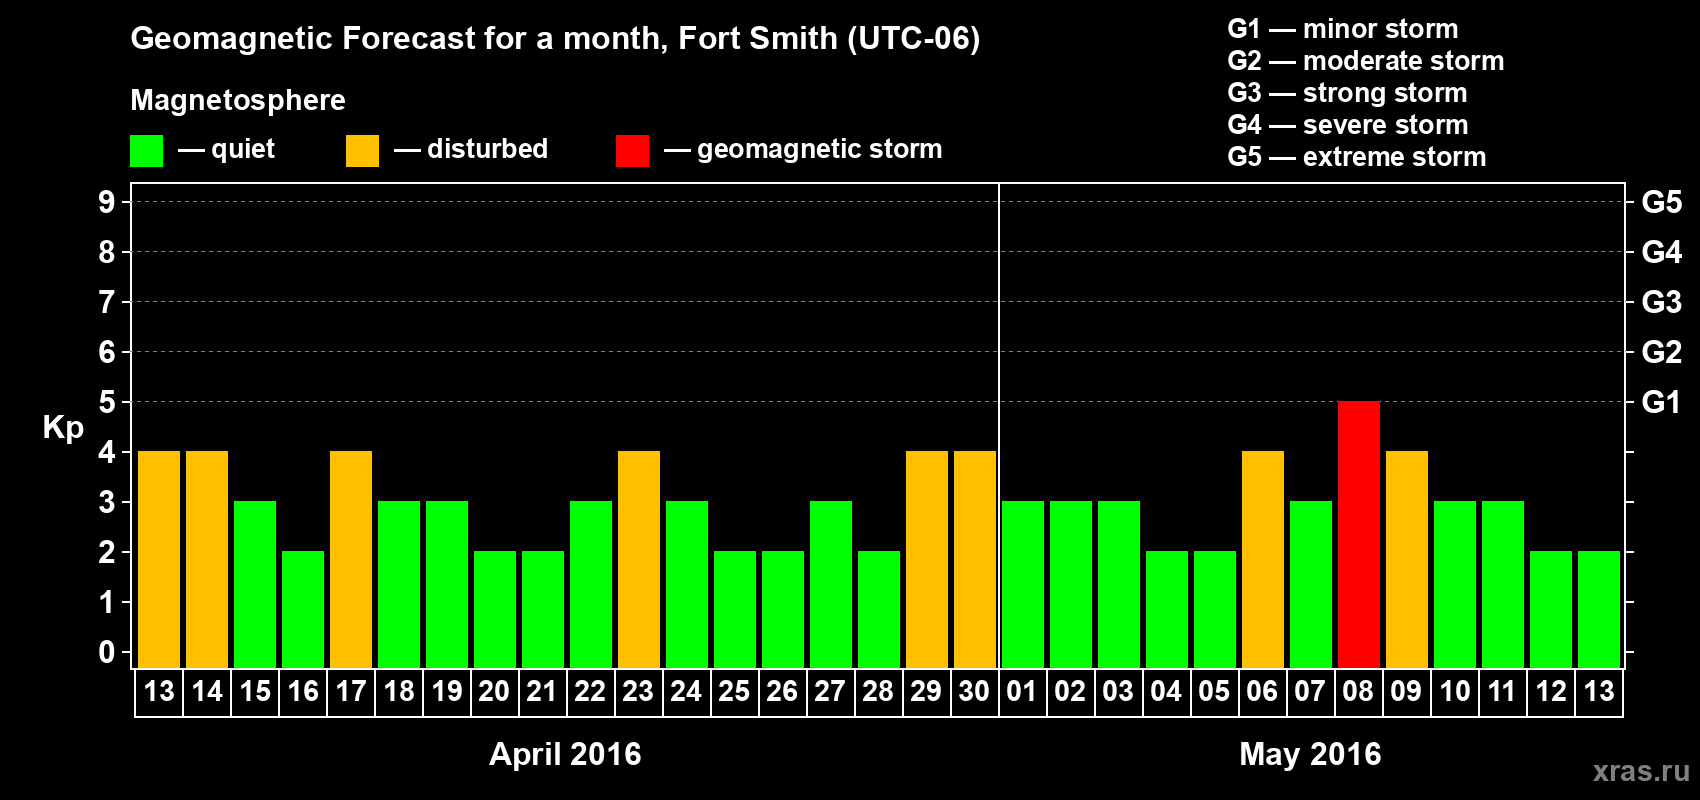Select the green bar for May 13

1599,610
